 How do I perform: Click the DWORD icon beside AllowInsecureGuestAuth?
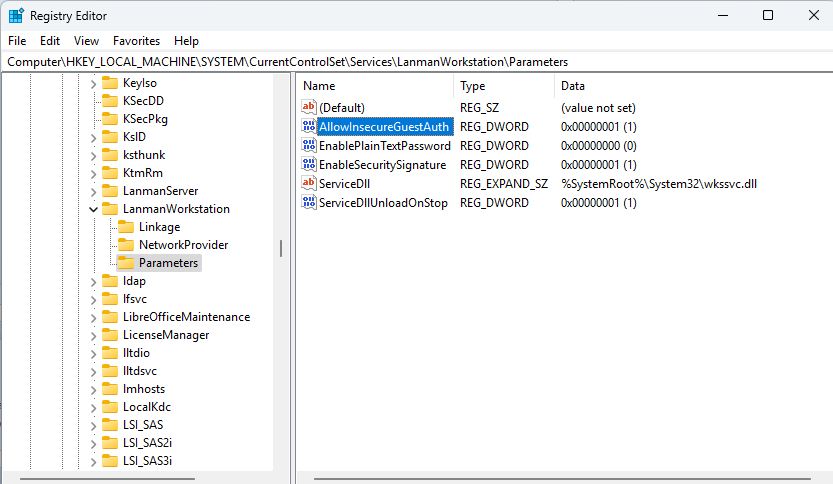308,127
